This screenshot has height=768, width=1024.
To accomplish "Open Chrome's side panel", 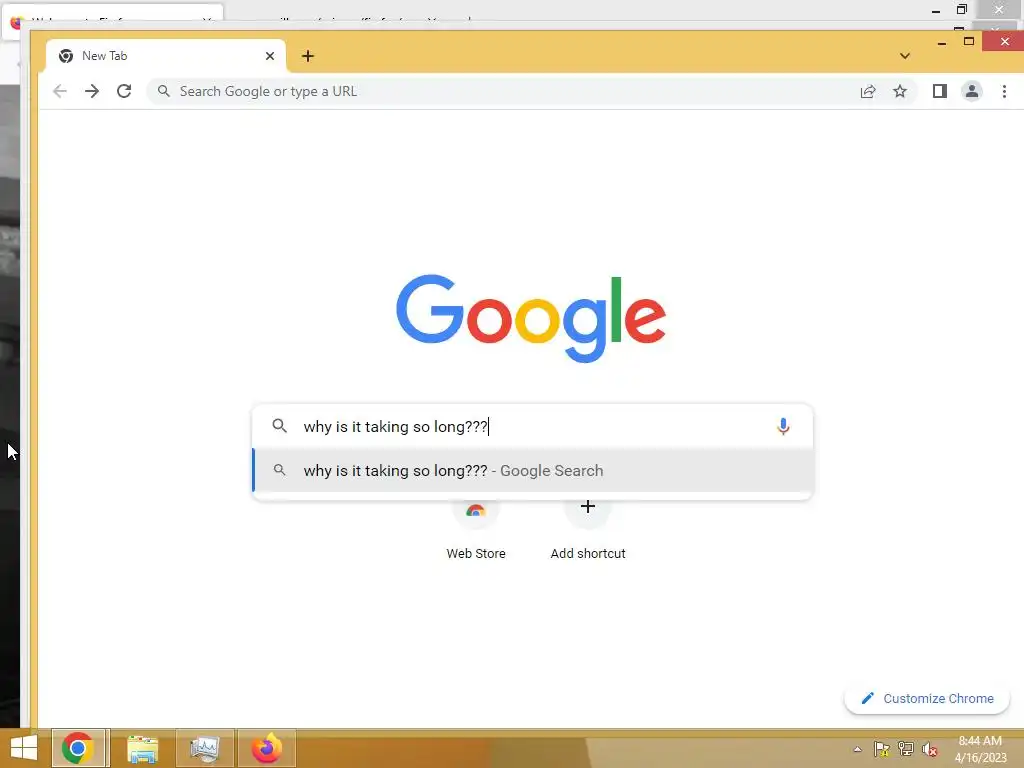I will 940,91.
